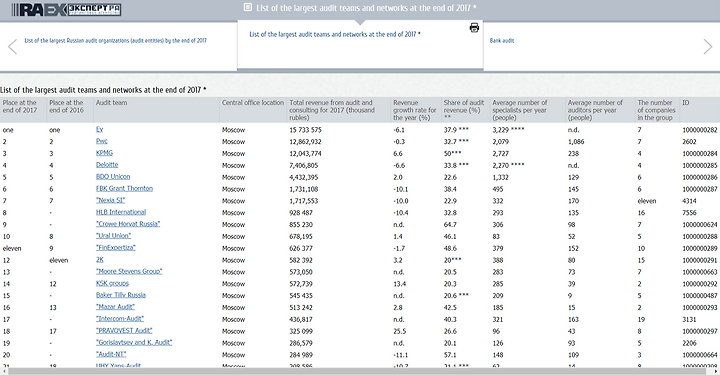The width and height of the screenshot is (720, 375).
Task: Open the KPMG link
Action: pos(104,153)
